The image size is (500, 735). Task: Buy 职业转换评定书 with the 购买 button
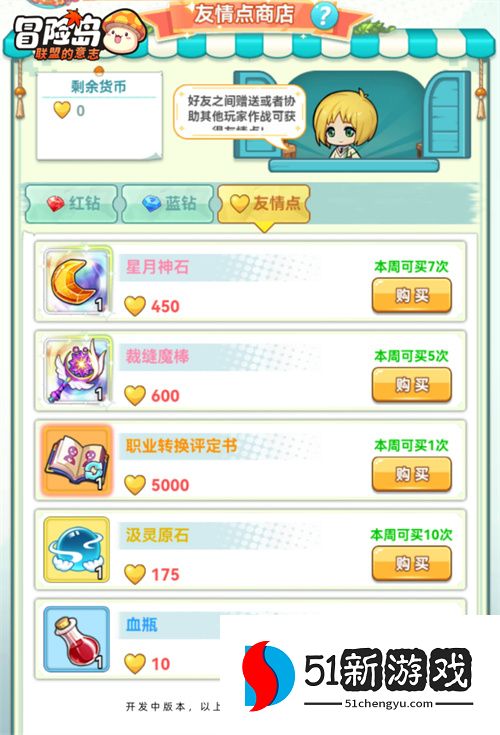(x=411, y=474)
